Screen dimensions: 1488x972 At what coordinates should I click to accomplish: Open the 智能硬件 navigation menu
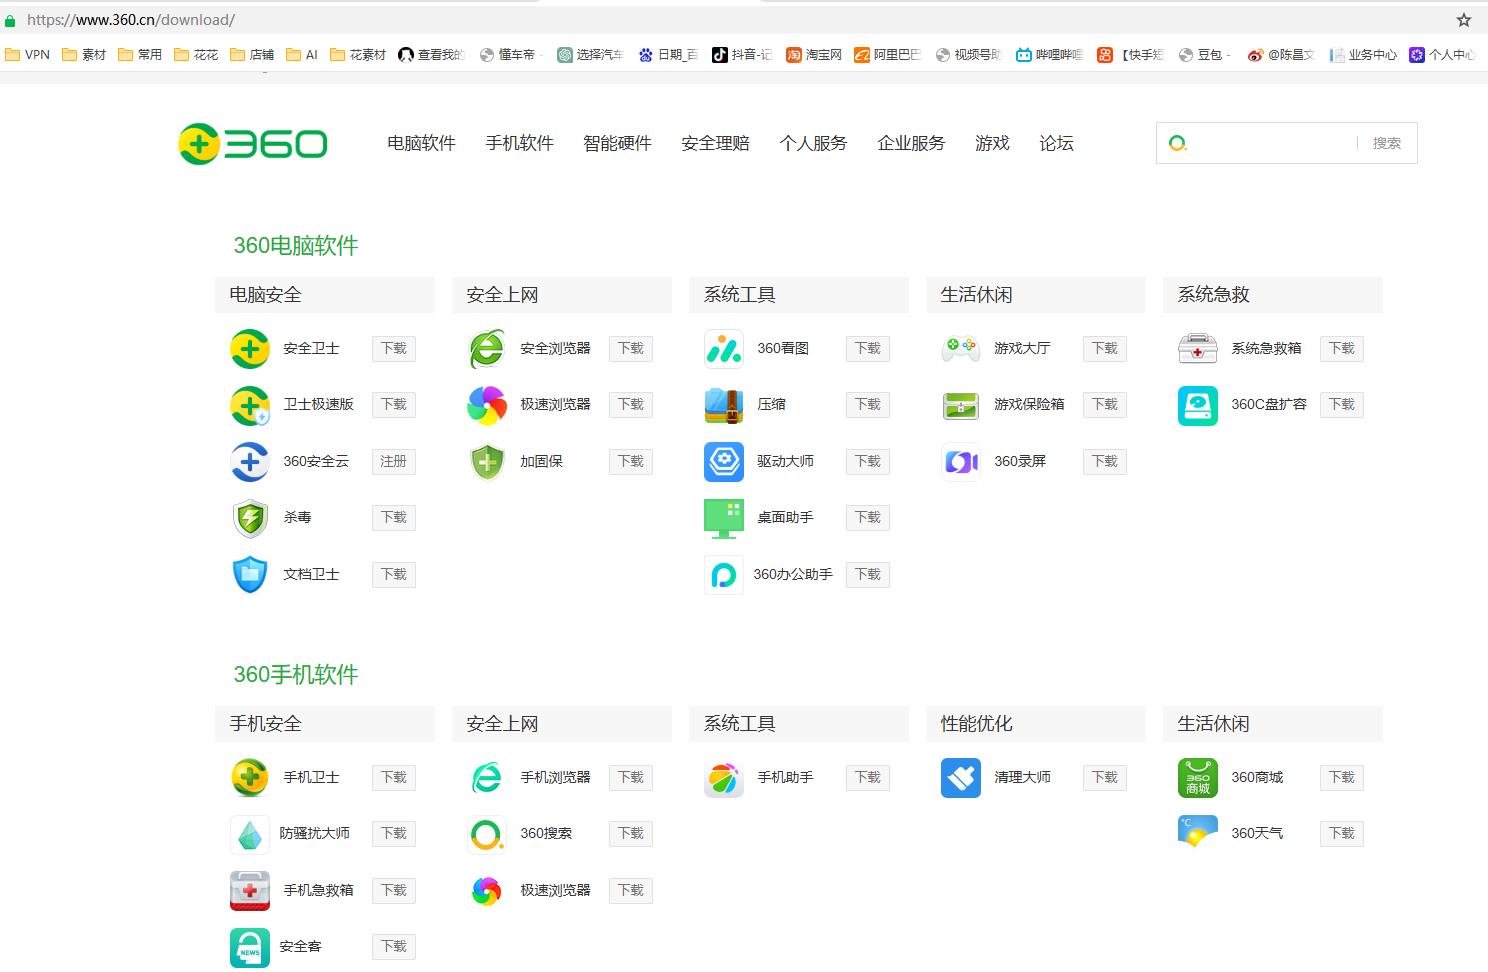click(x=617, y=143)
